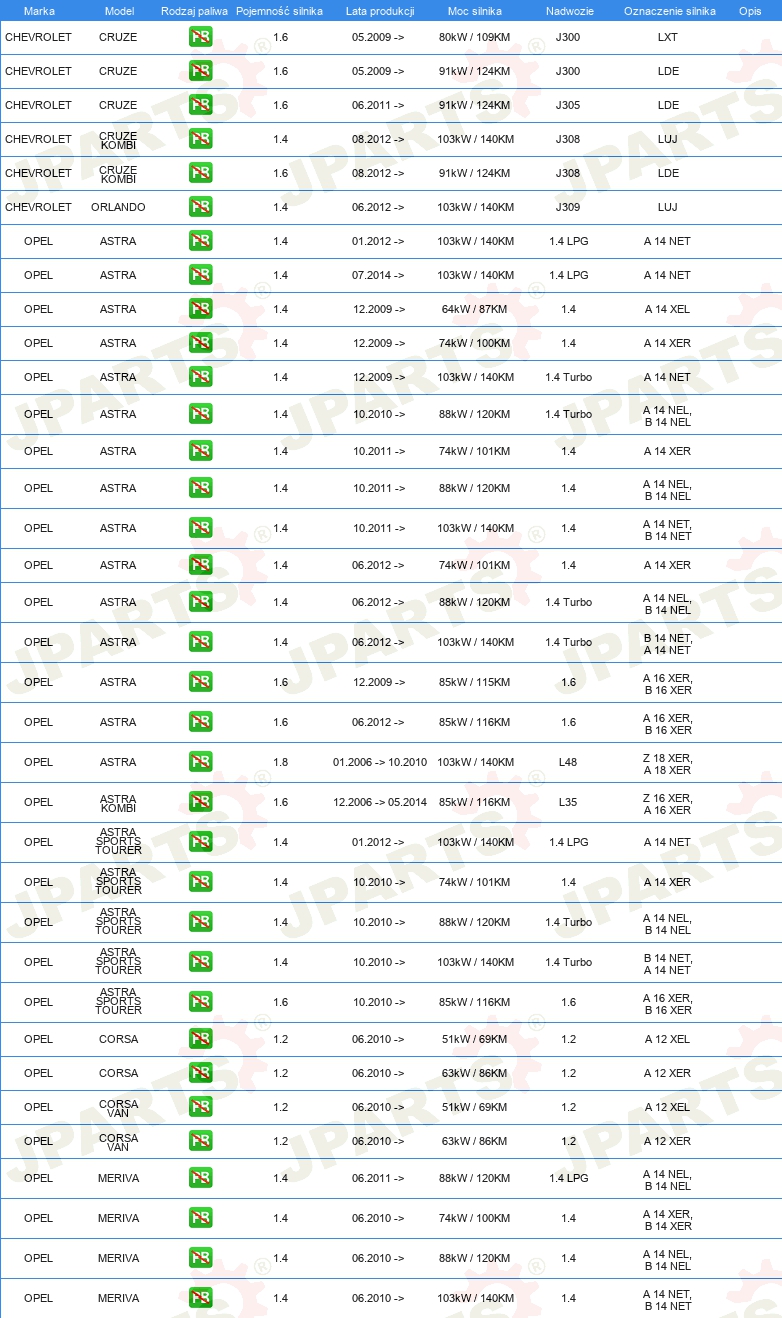Click the fuel icon for Cruze Kombi LUJ
The height and width of the screenshot is (1318, 782).
(x=200, y=139)
